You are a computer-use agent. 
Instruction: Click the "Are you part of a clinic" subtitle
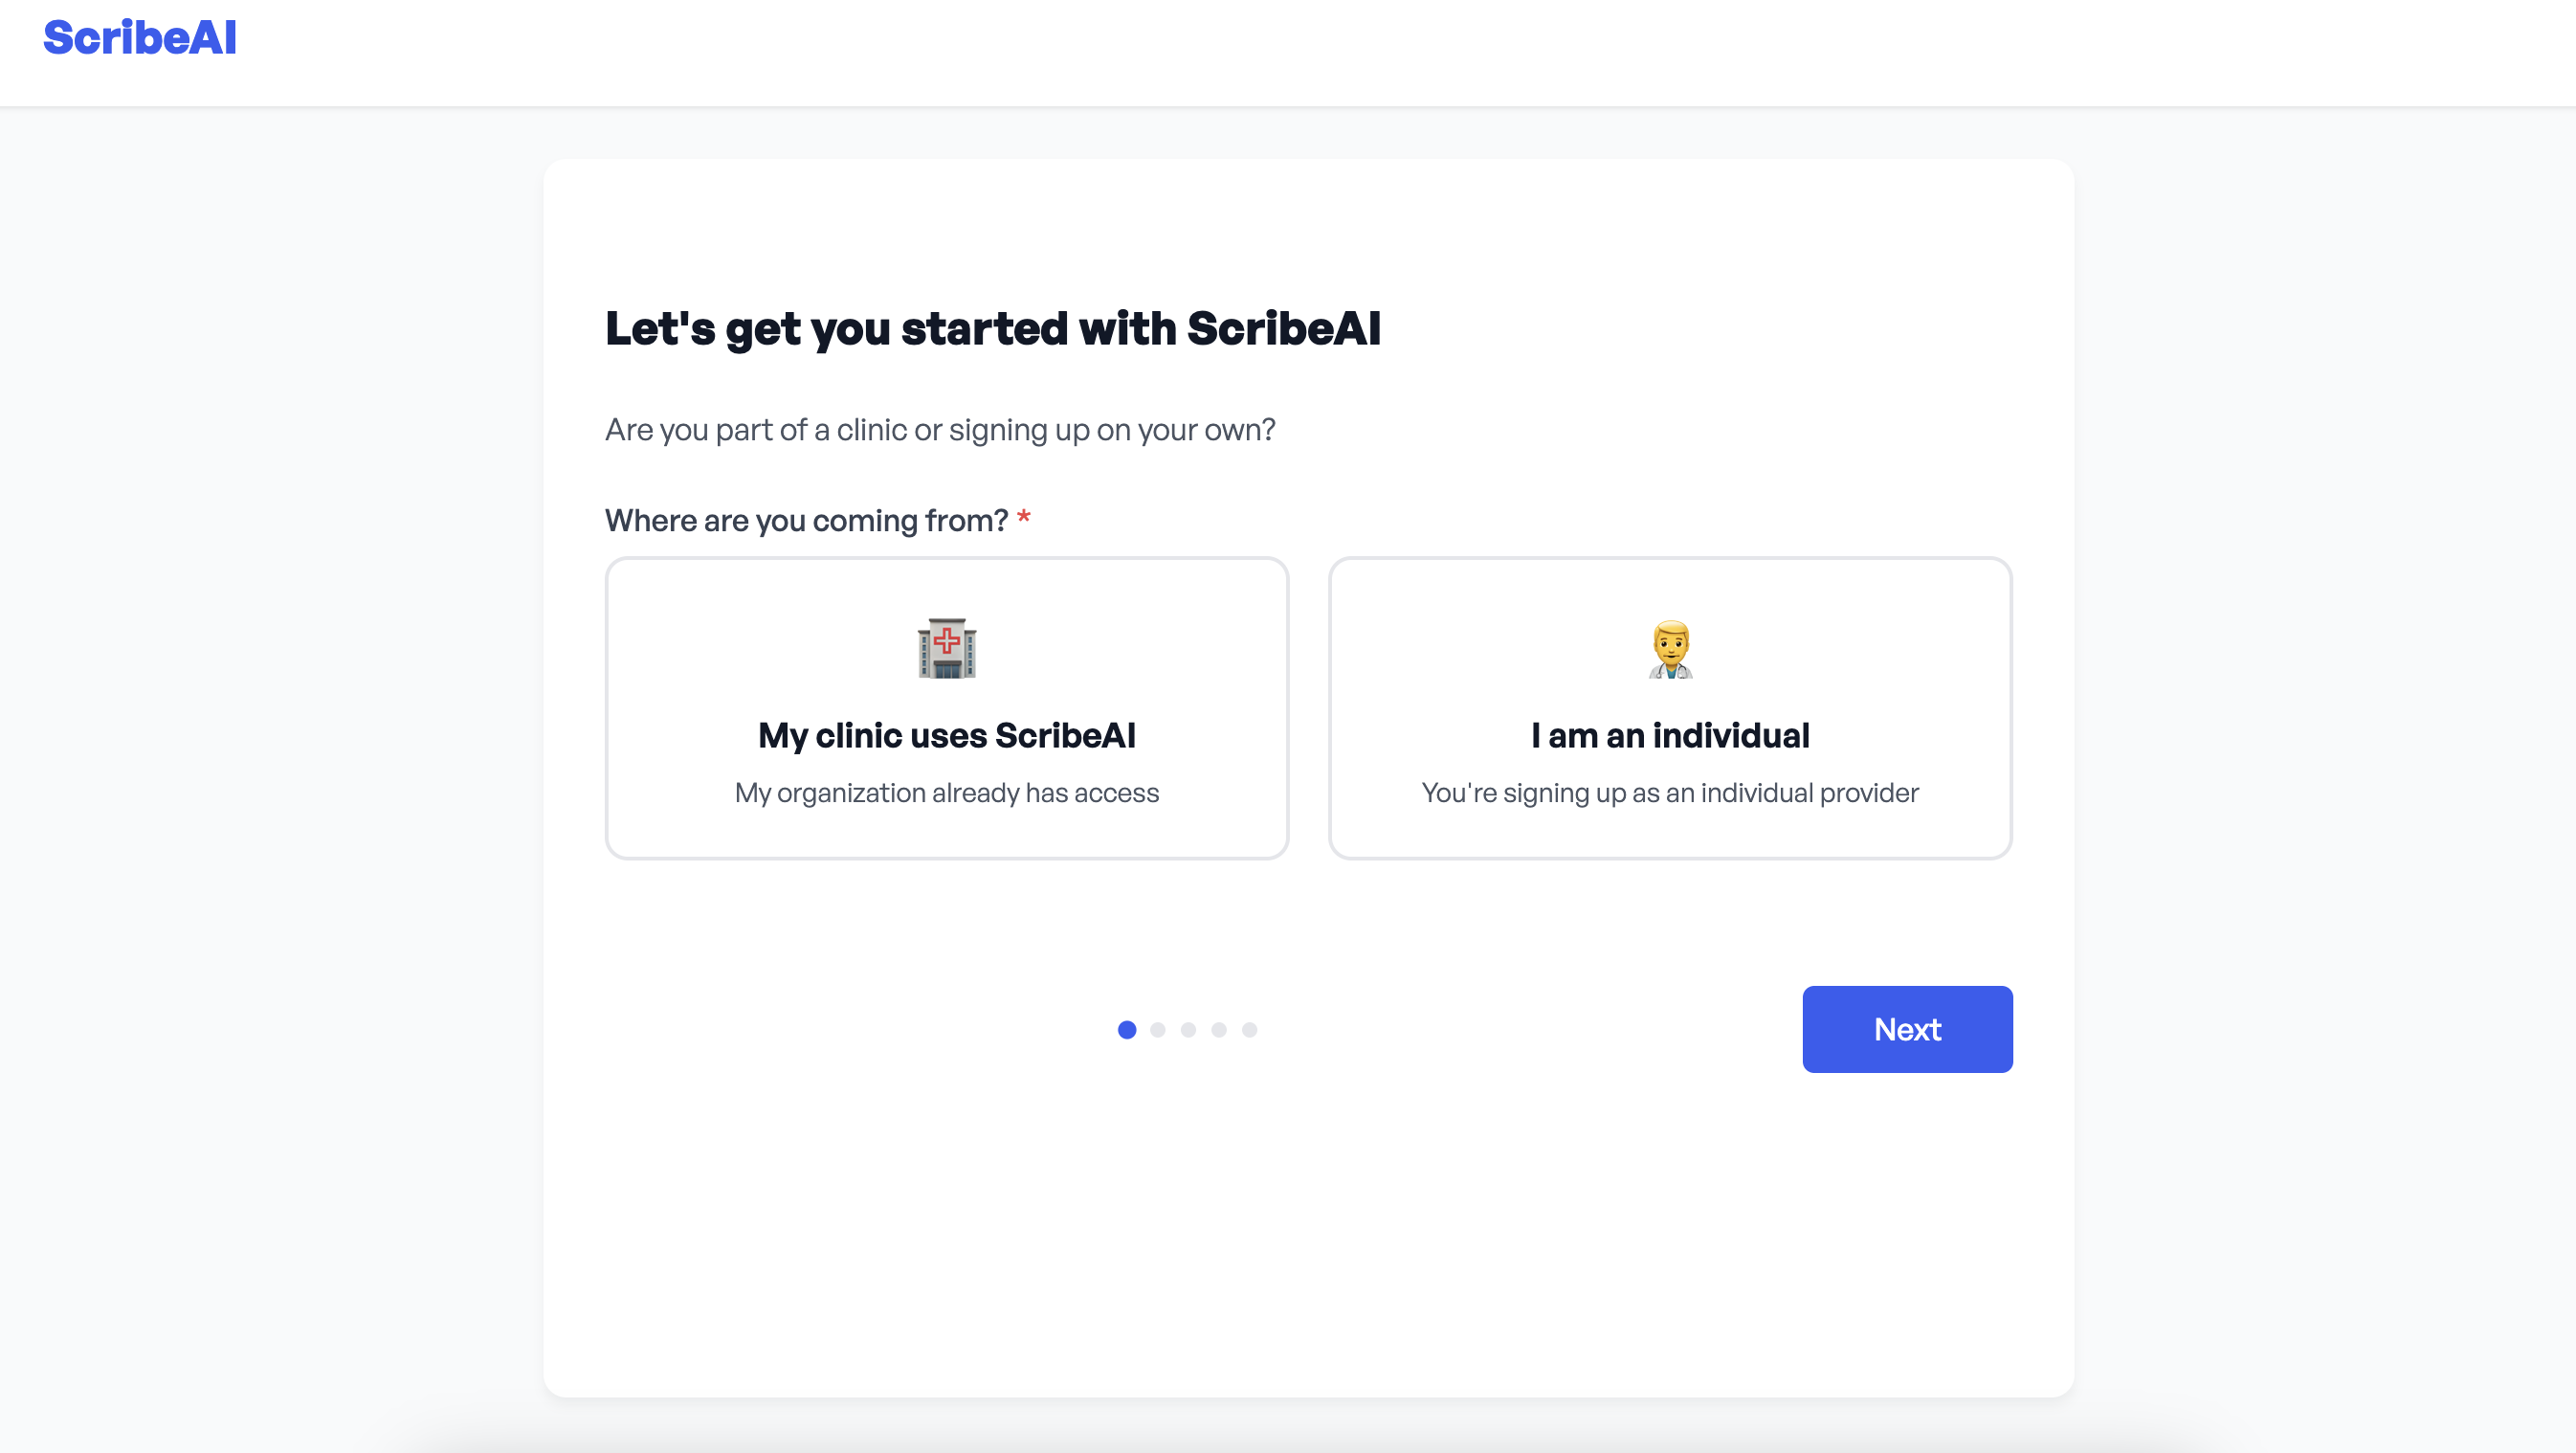click(x=940, y=430)
